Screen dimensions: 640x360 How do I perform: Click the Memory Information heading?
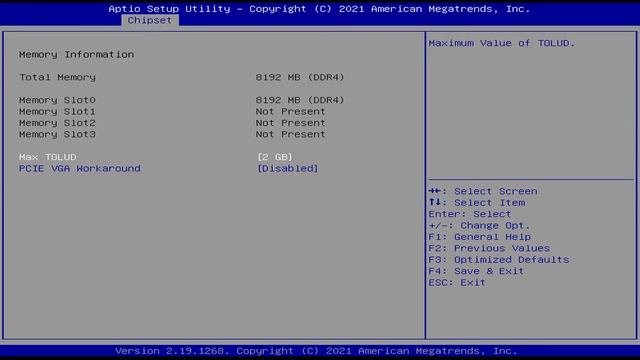click(76, 54)
